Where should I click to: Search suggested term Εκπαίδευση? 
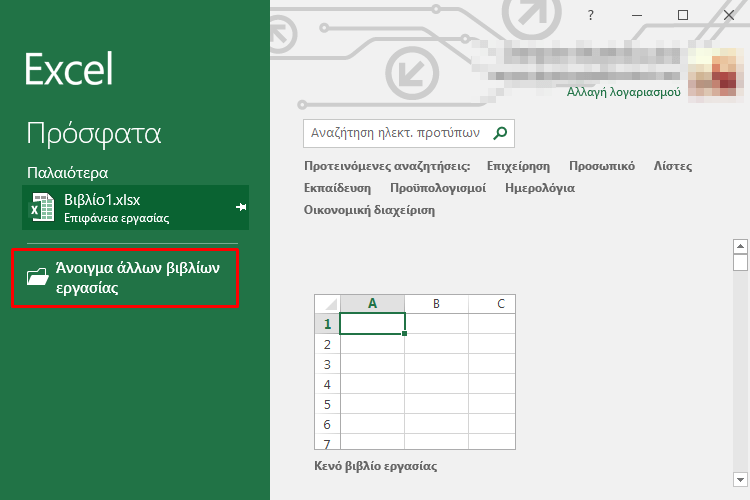[x=337, y=188]
